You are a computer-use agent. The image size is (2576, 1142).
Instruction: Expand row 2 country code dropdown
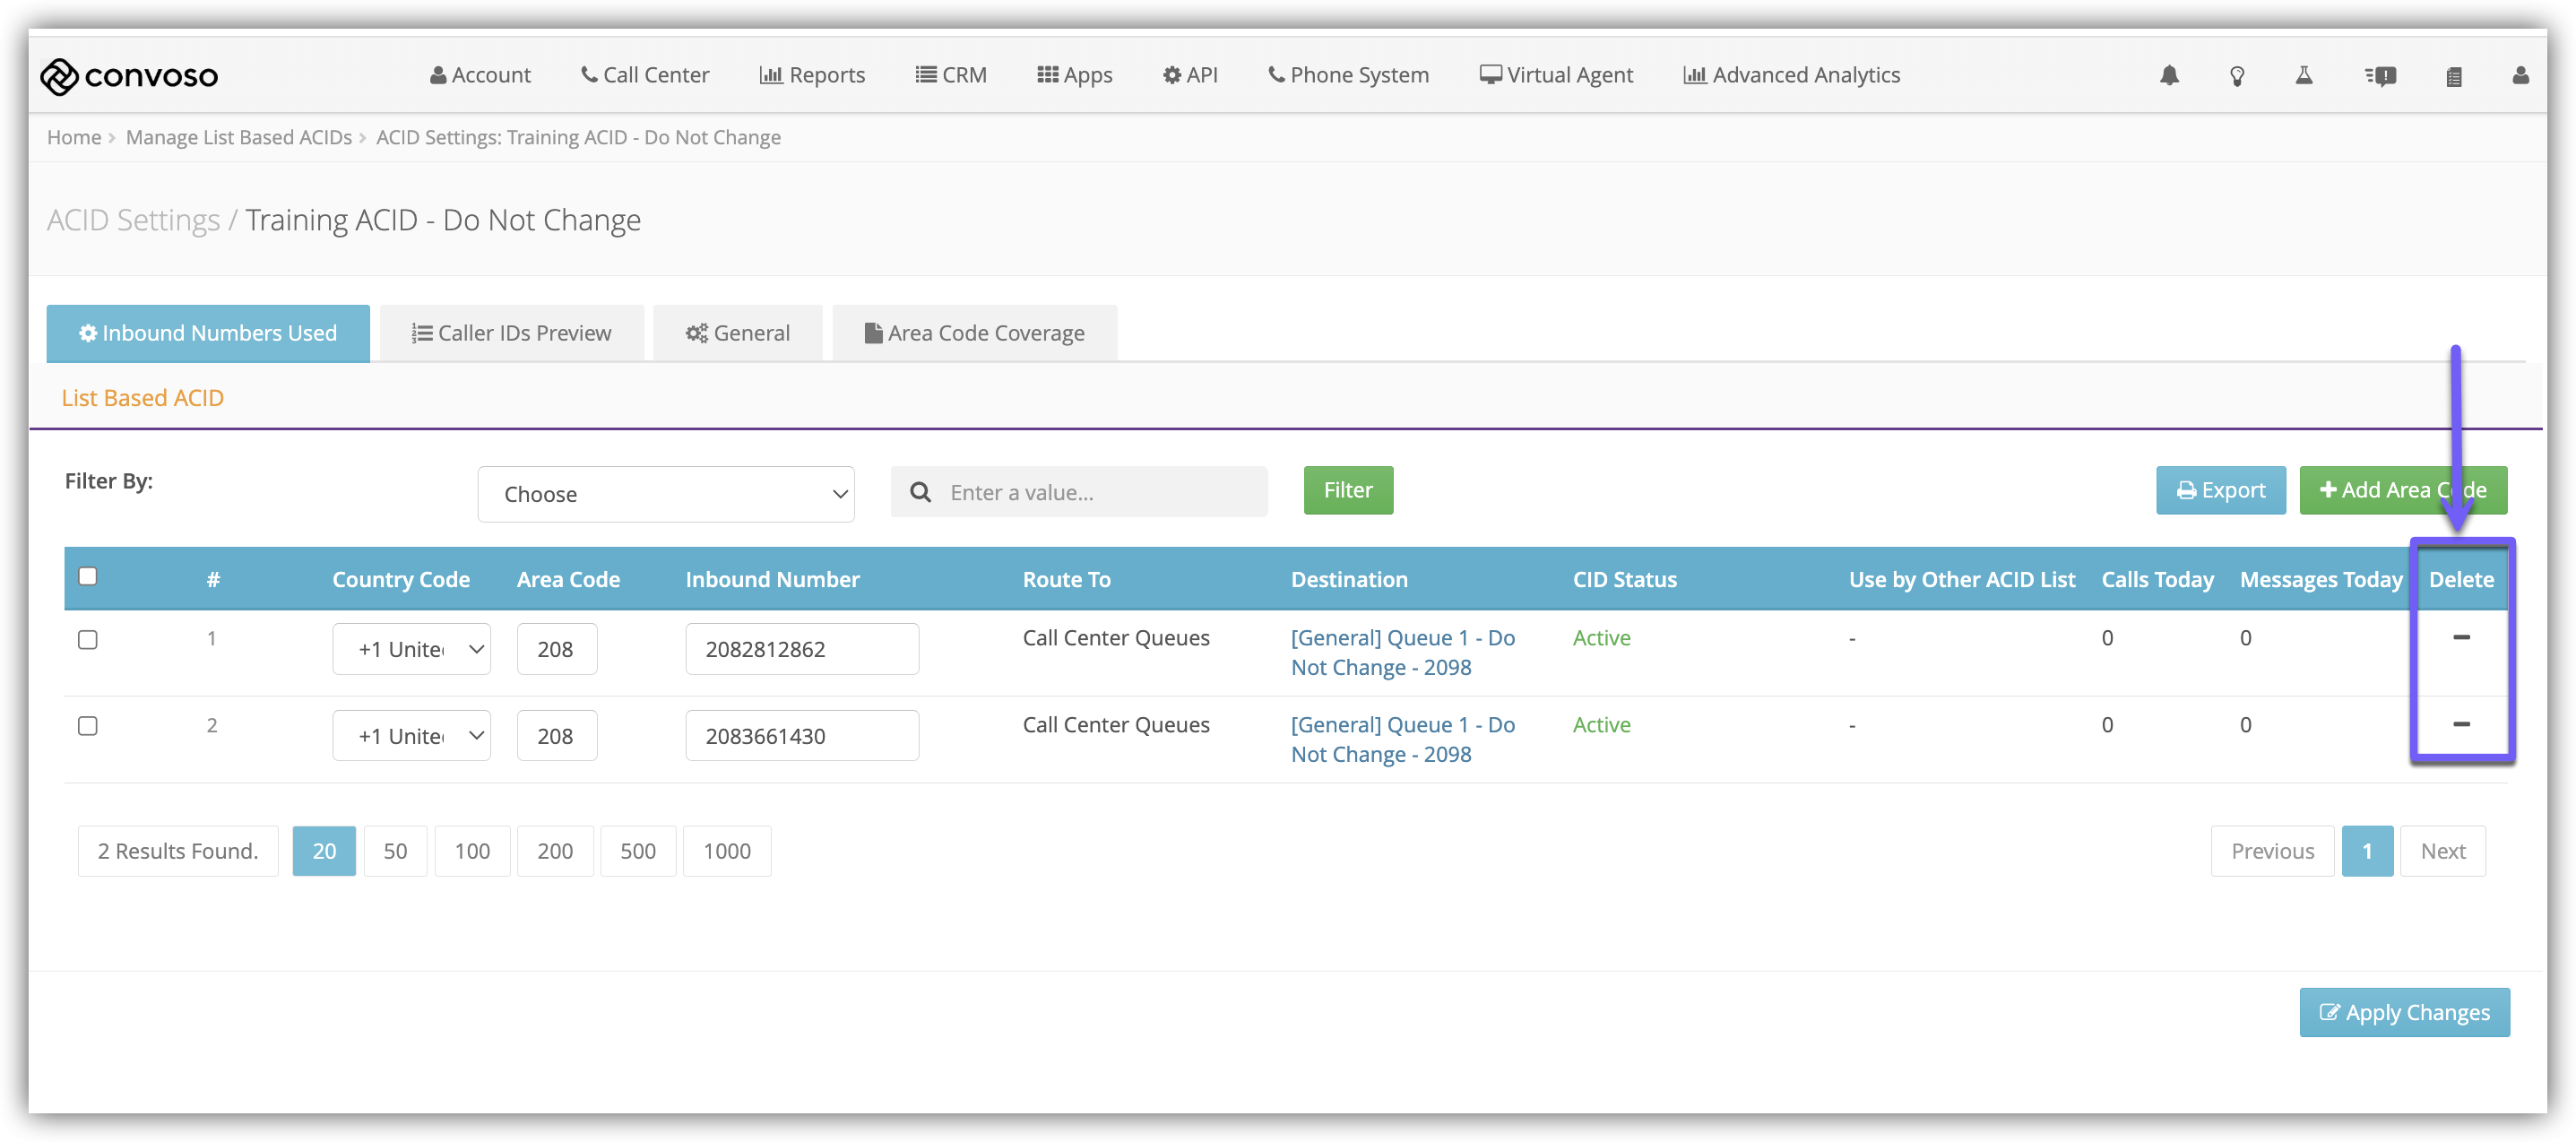pos(411,736)
